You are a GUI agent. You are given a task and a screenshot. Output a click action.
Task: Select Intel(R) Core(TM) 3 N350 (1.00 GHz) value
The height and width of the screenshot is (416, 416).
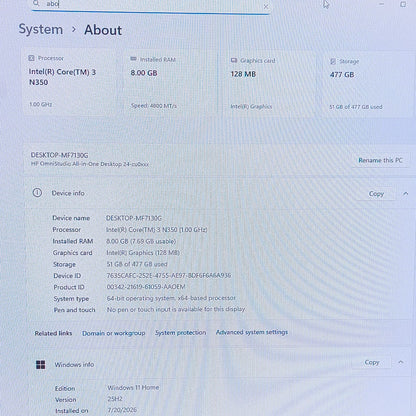pos(156,230)
